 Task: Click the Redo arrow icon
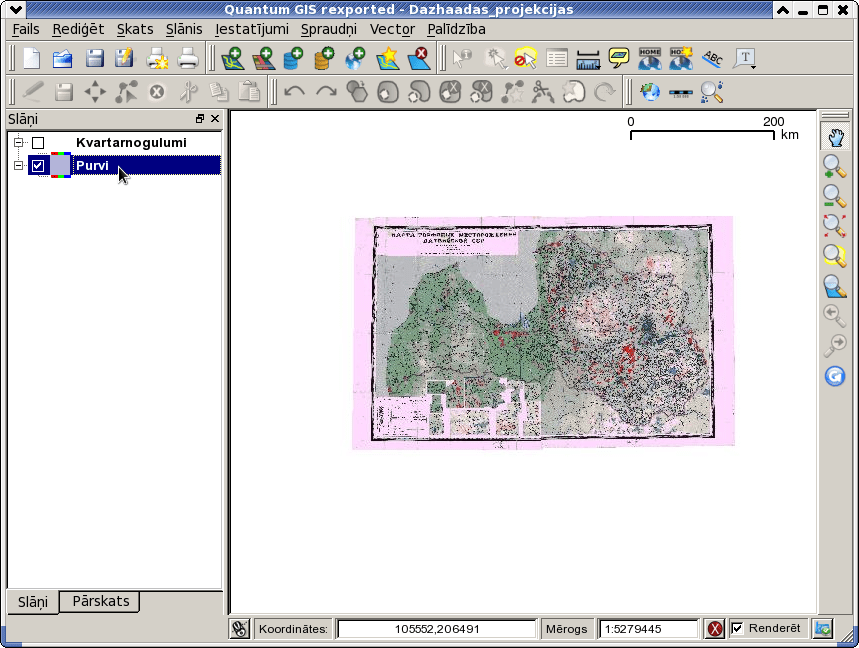coord(327,91)
